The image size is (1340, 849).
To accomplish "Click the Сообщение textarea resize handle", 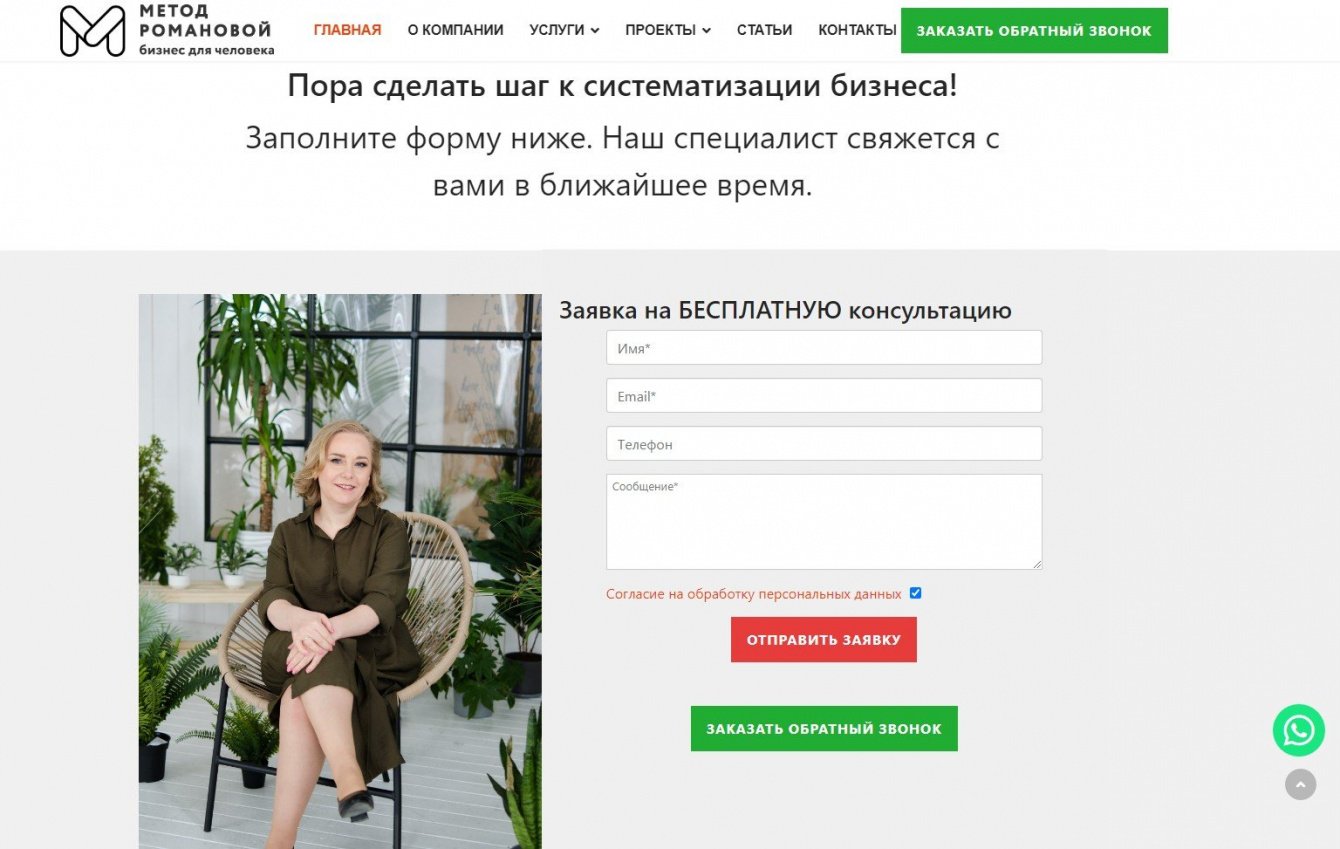I will 1037,564.
